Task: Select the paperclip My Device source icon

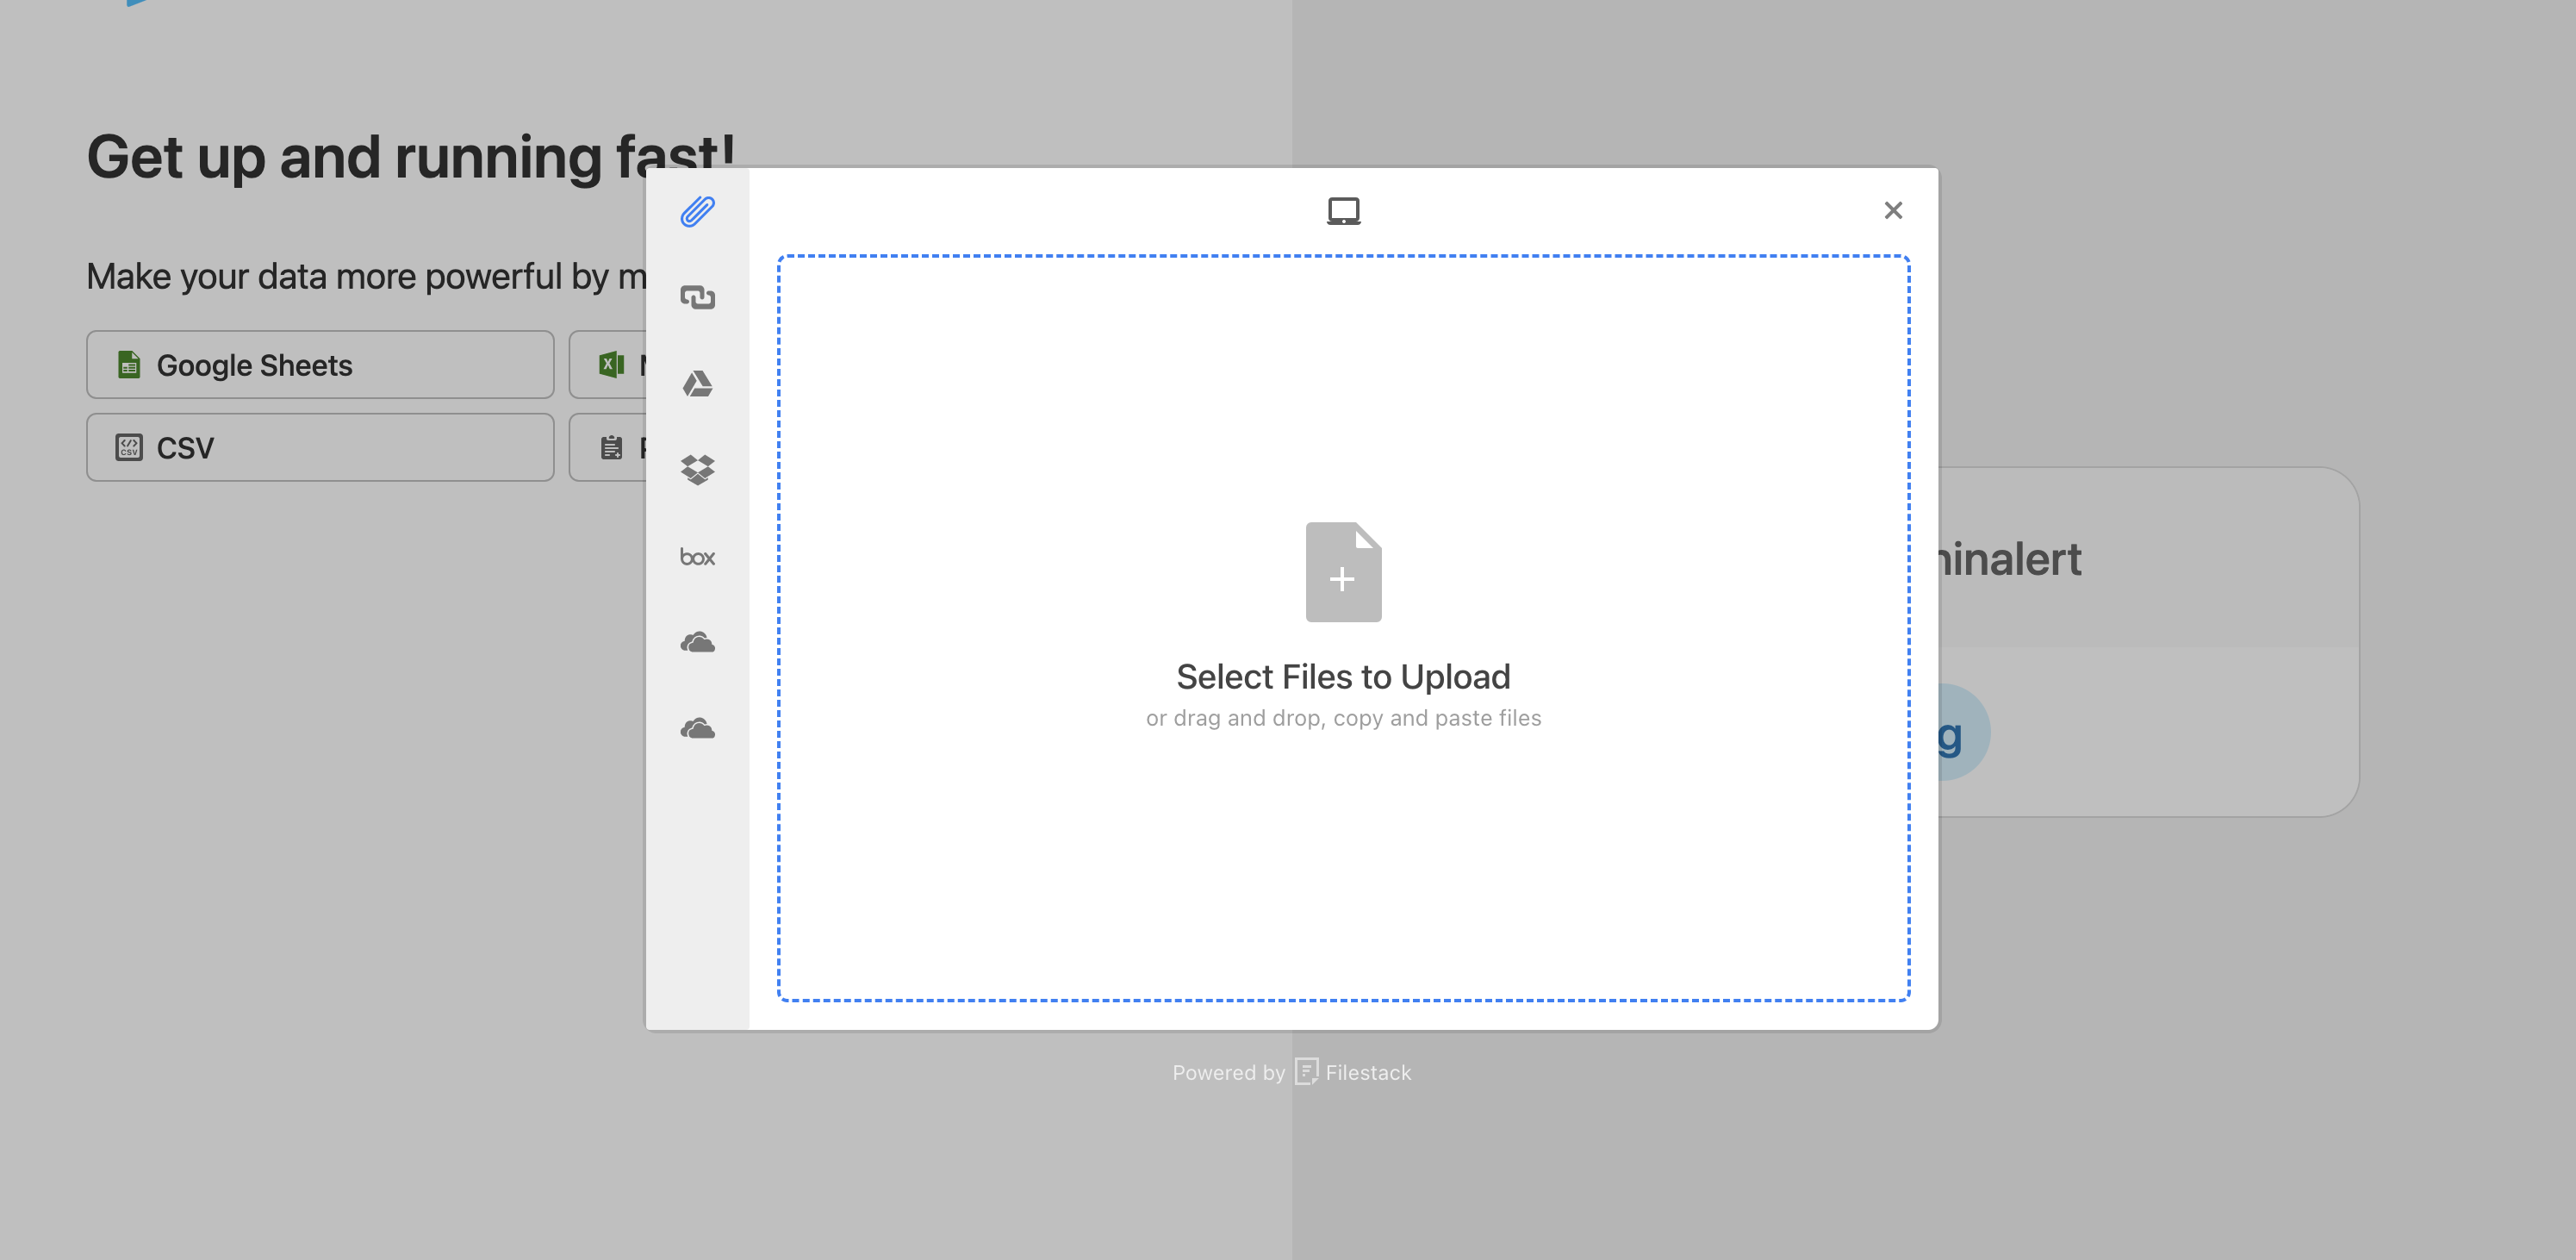Action: coord(697,211)
